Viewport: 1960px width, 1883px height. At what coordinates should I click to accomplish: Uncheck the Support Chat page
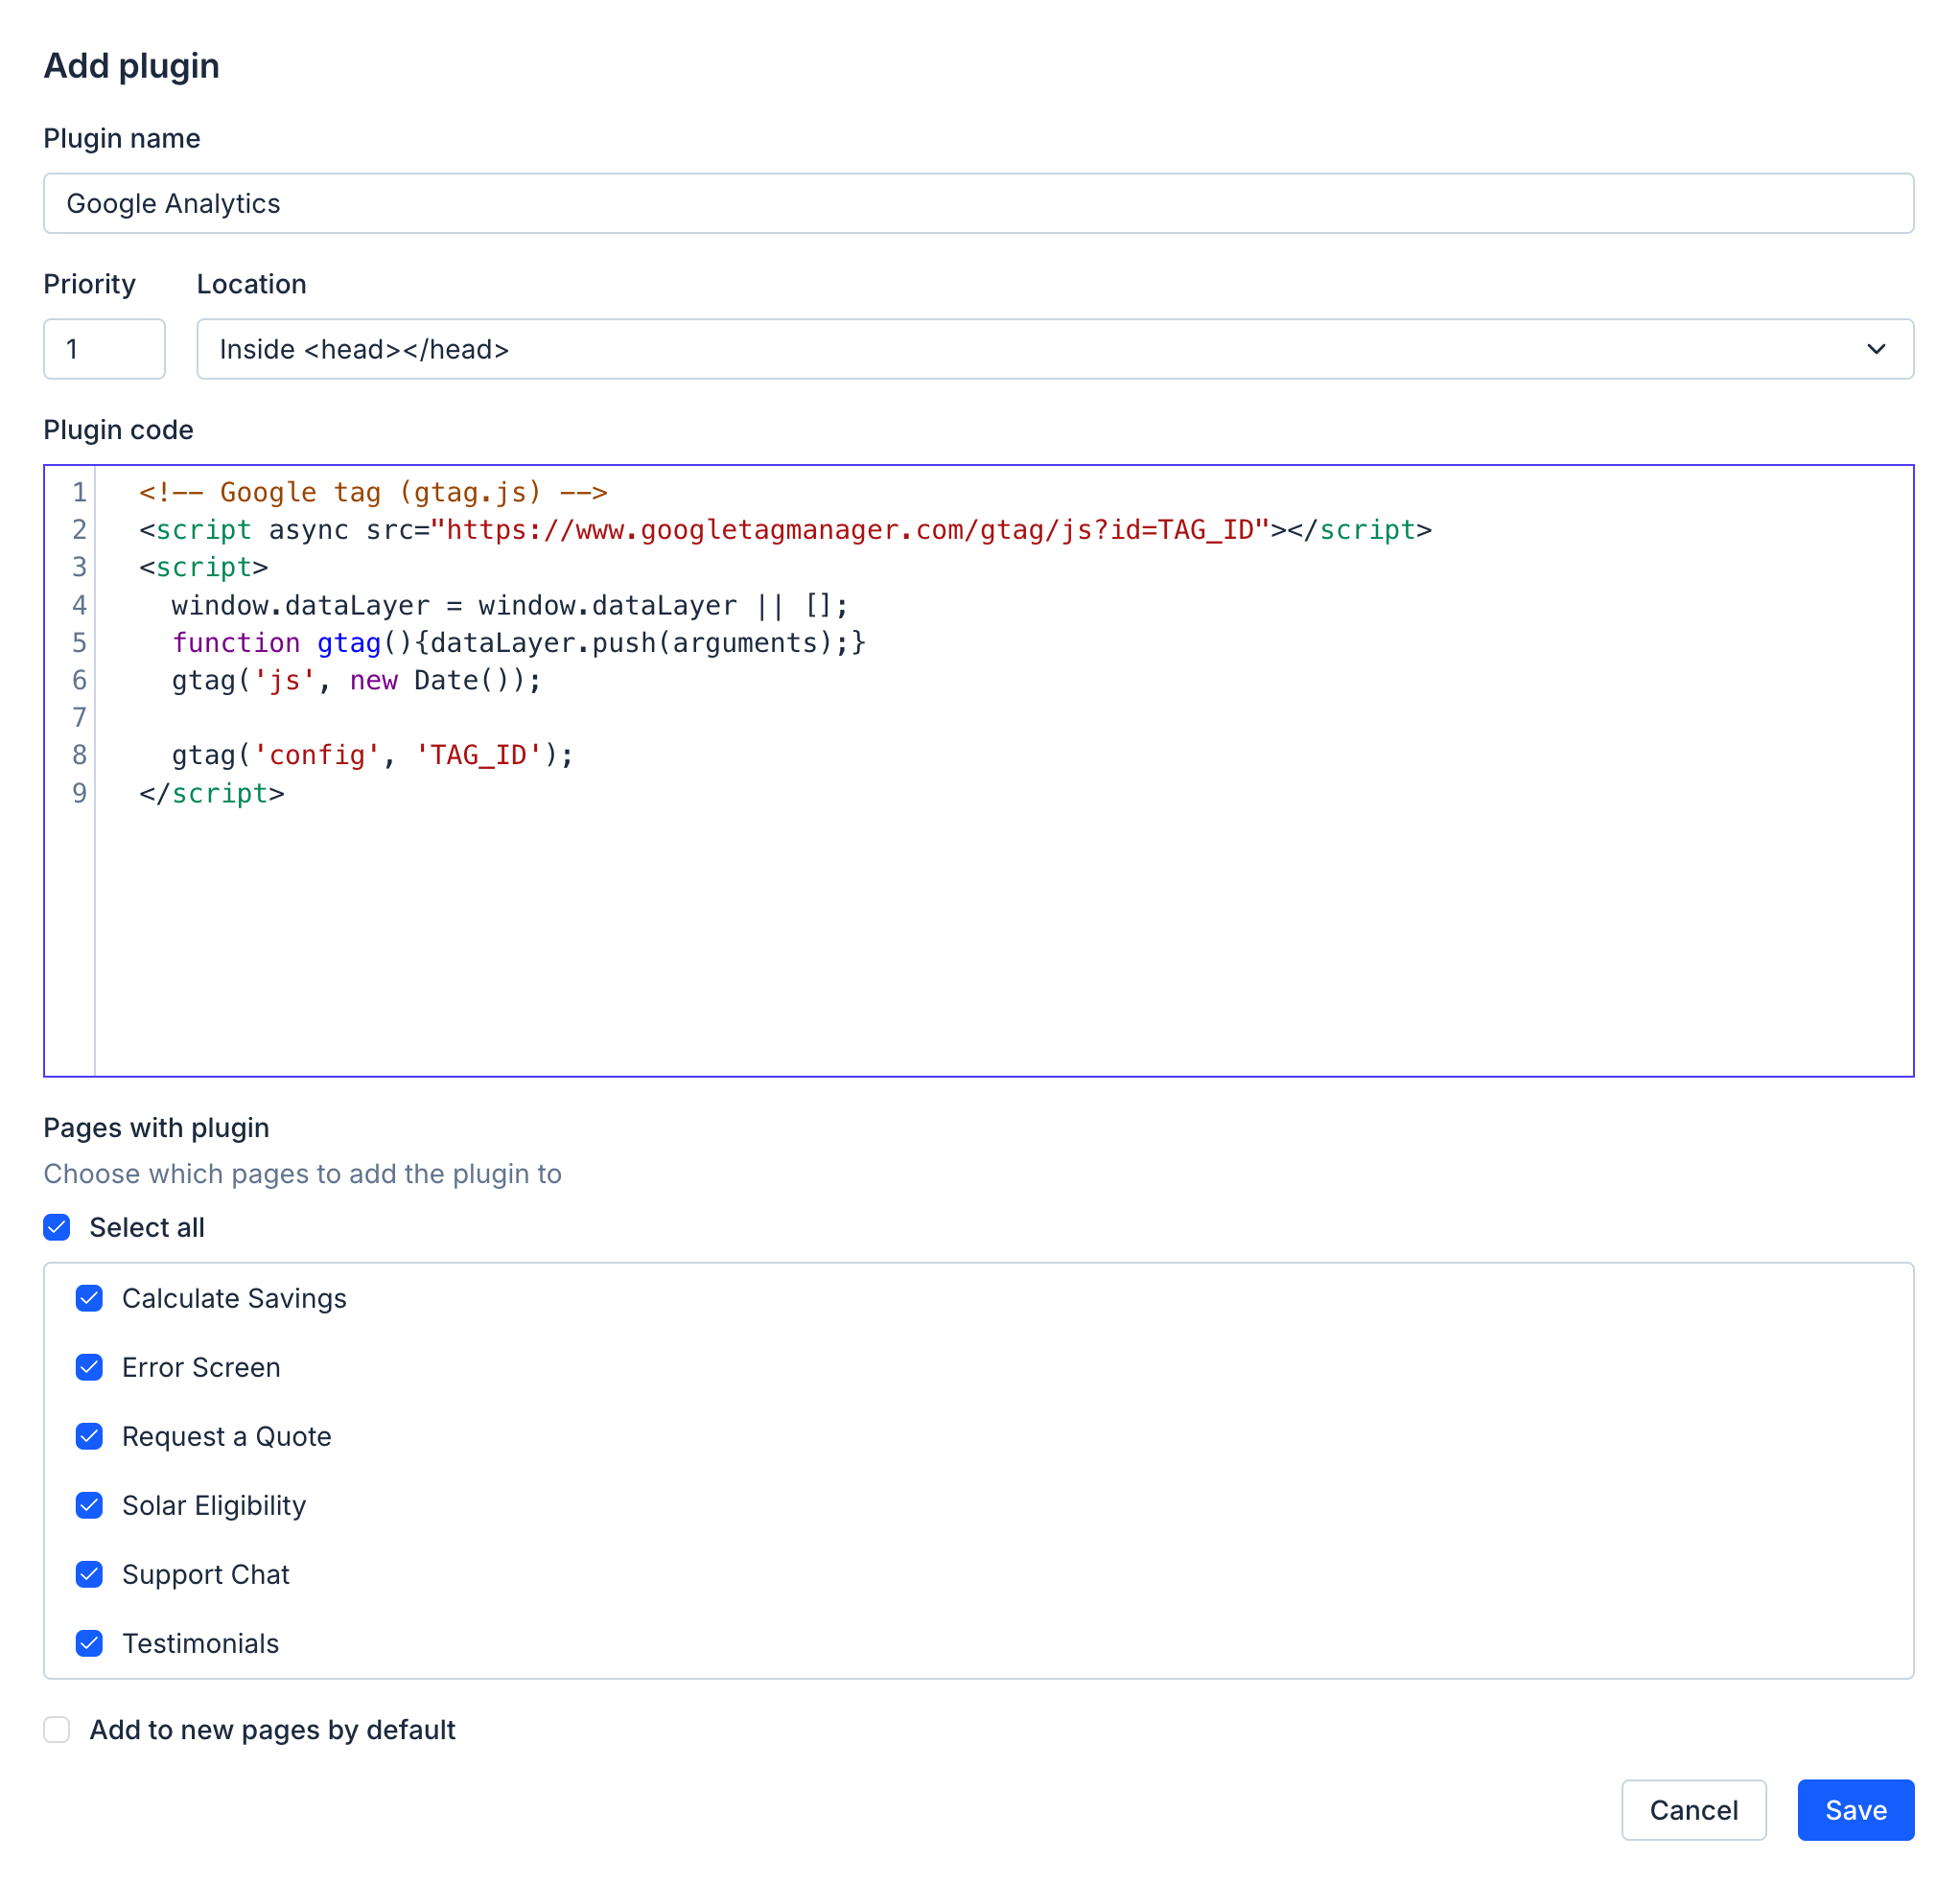pos(89,1574)
